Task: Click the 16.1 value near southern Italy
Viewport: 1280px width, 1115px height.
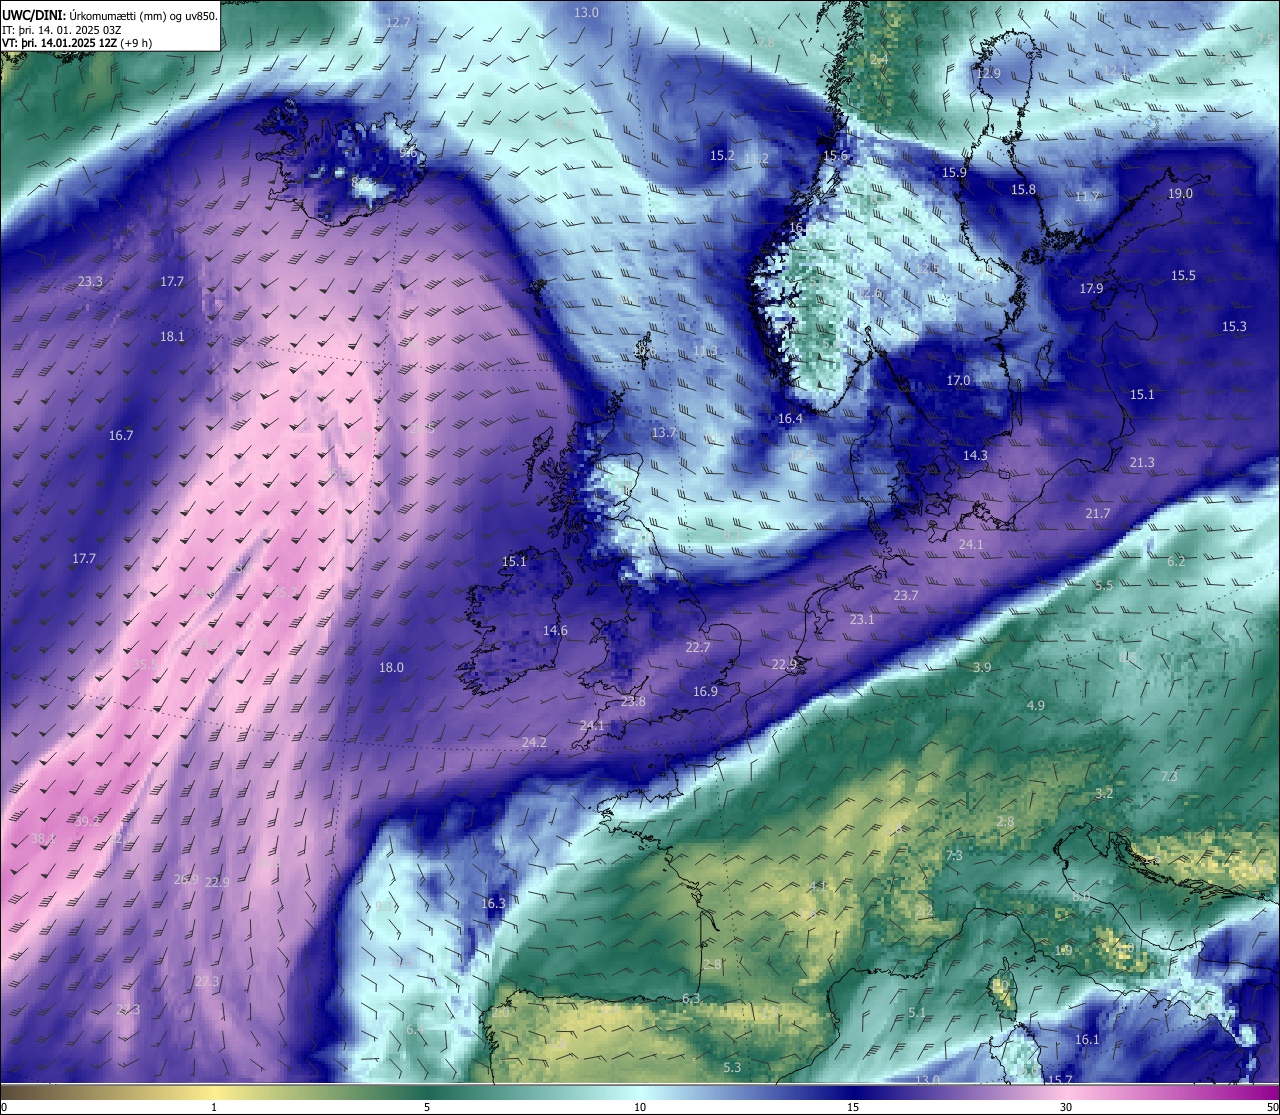Action: coord(1087,1040)
